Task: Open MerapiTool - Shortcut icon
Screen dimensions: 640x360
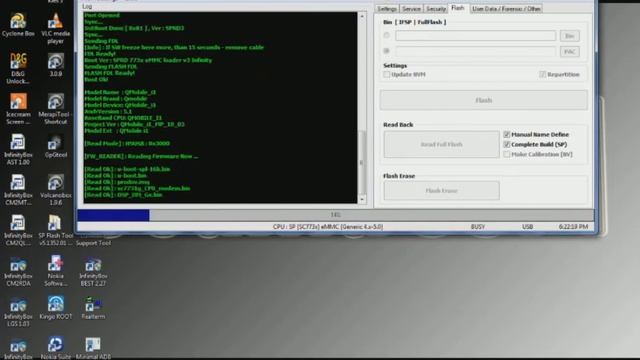Action: click(x=56, y=109)
